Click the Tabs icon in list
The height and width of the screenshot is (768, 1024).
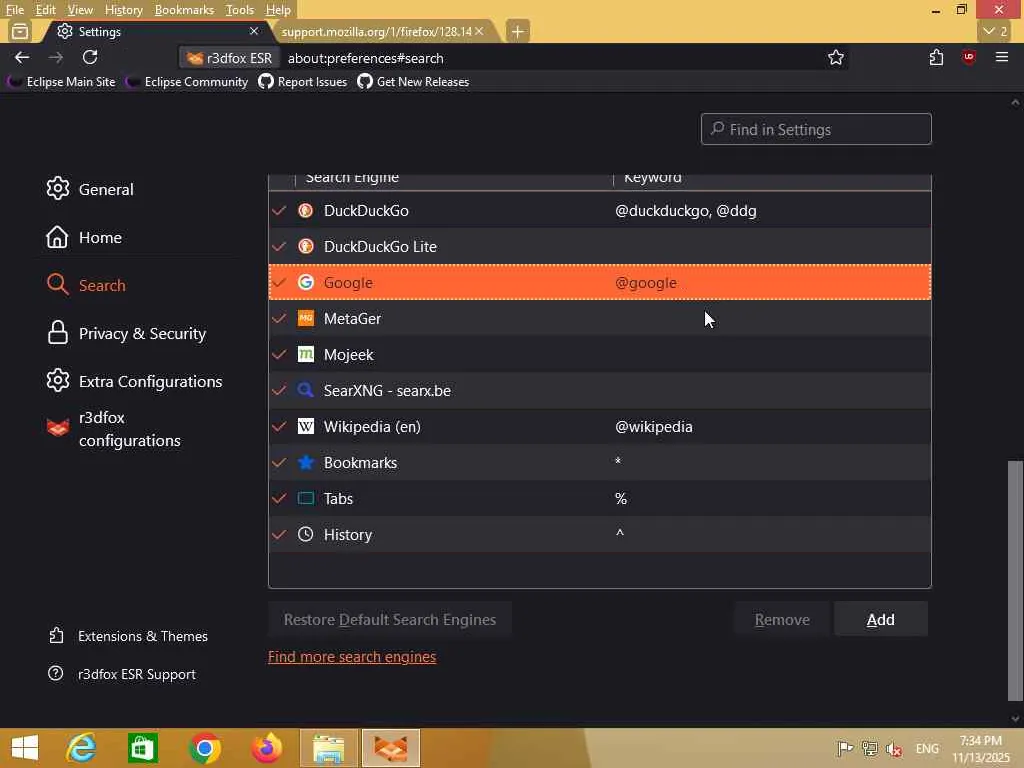305,498
